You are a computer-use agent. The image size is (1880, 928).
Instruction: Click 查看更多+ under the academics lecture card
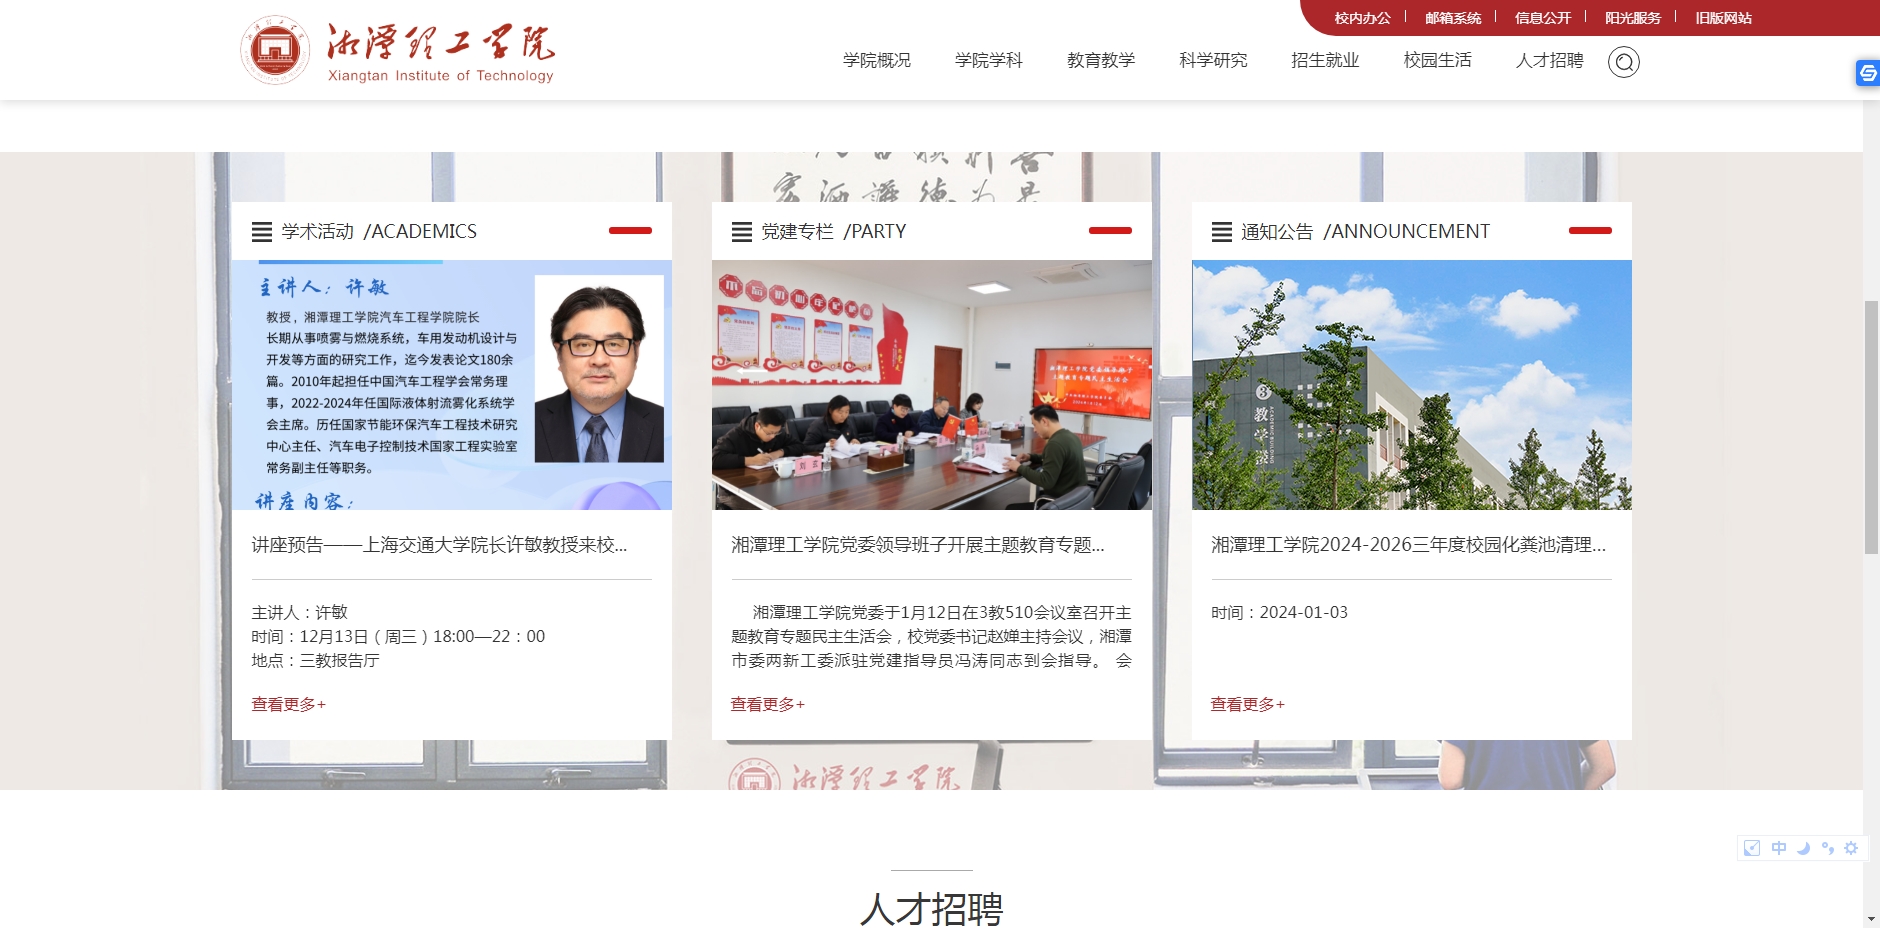pyautogui.click(x=288, y=704)
